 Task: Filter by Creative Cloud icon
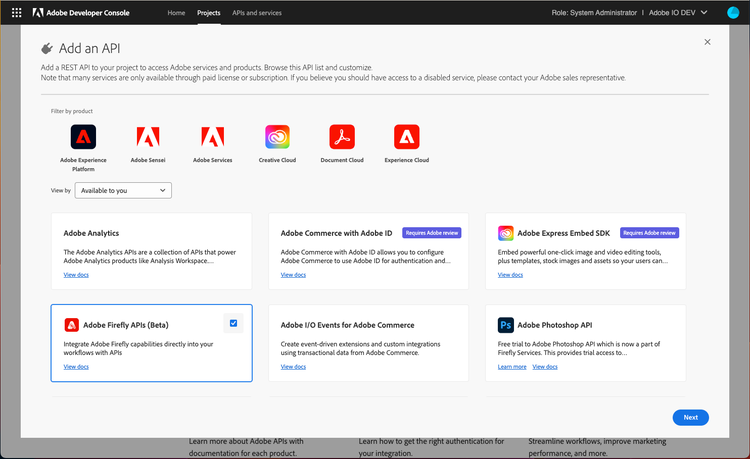click(277, 137)
